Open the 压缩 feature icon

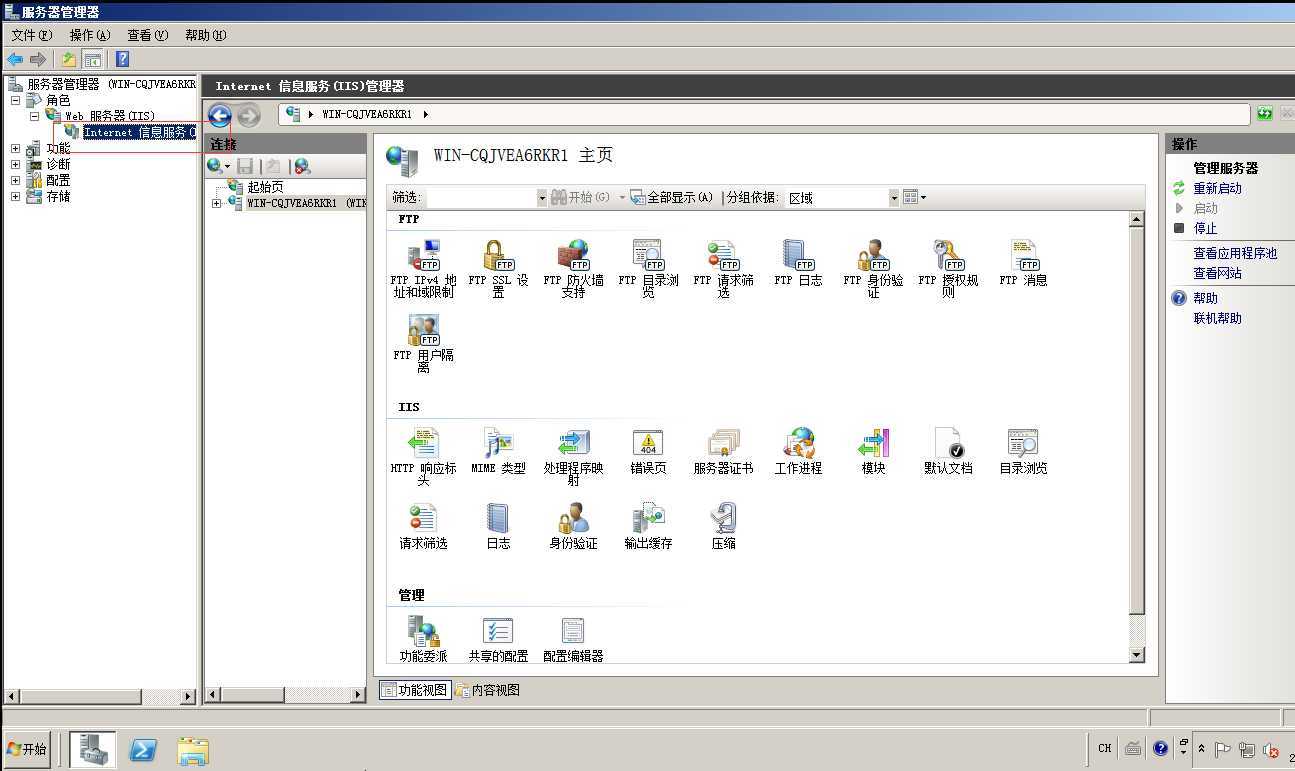pyautogui.click(x=723, y=526)
